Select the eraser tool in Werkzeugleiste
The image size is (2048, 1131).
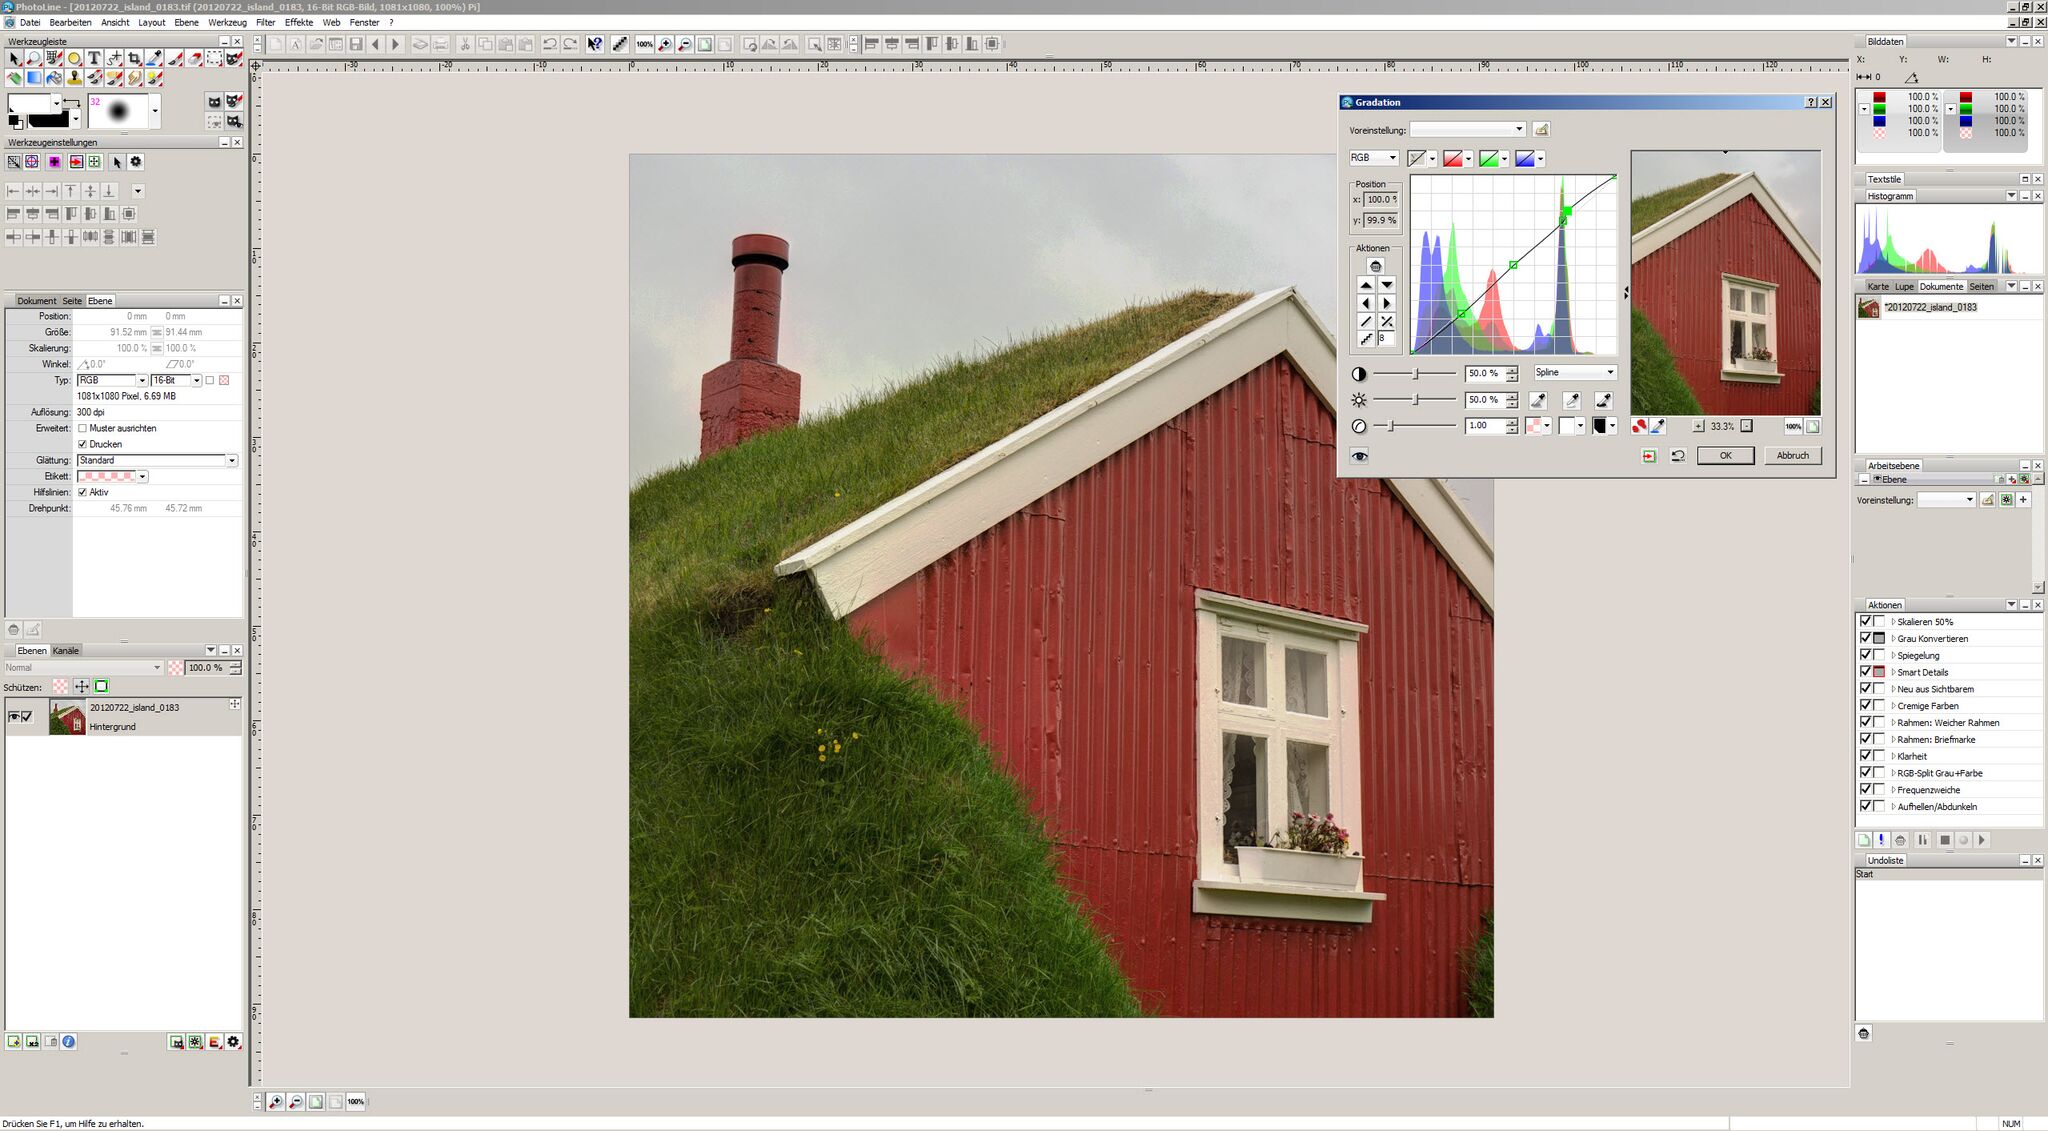pos(194,58)
